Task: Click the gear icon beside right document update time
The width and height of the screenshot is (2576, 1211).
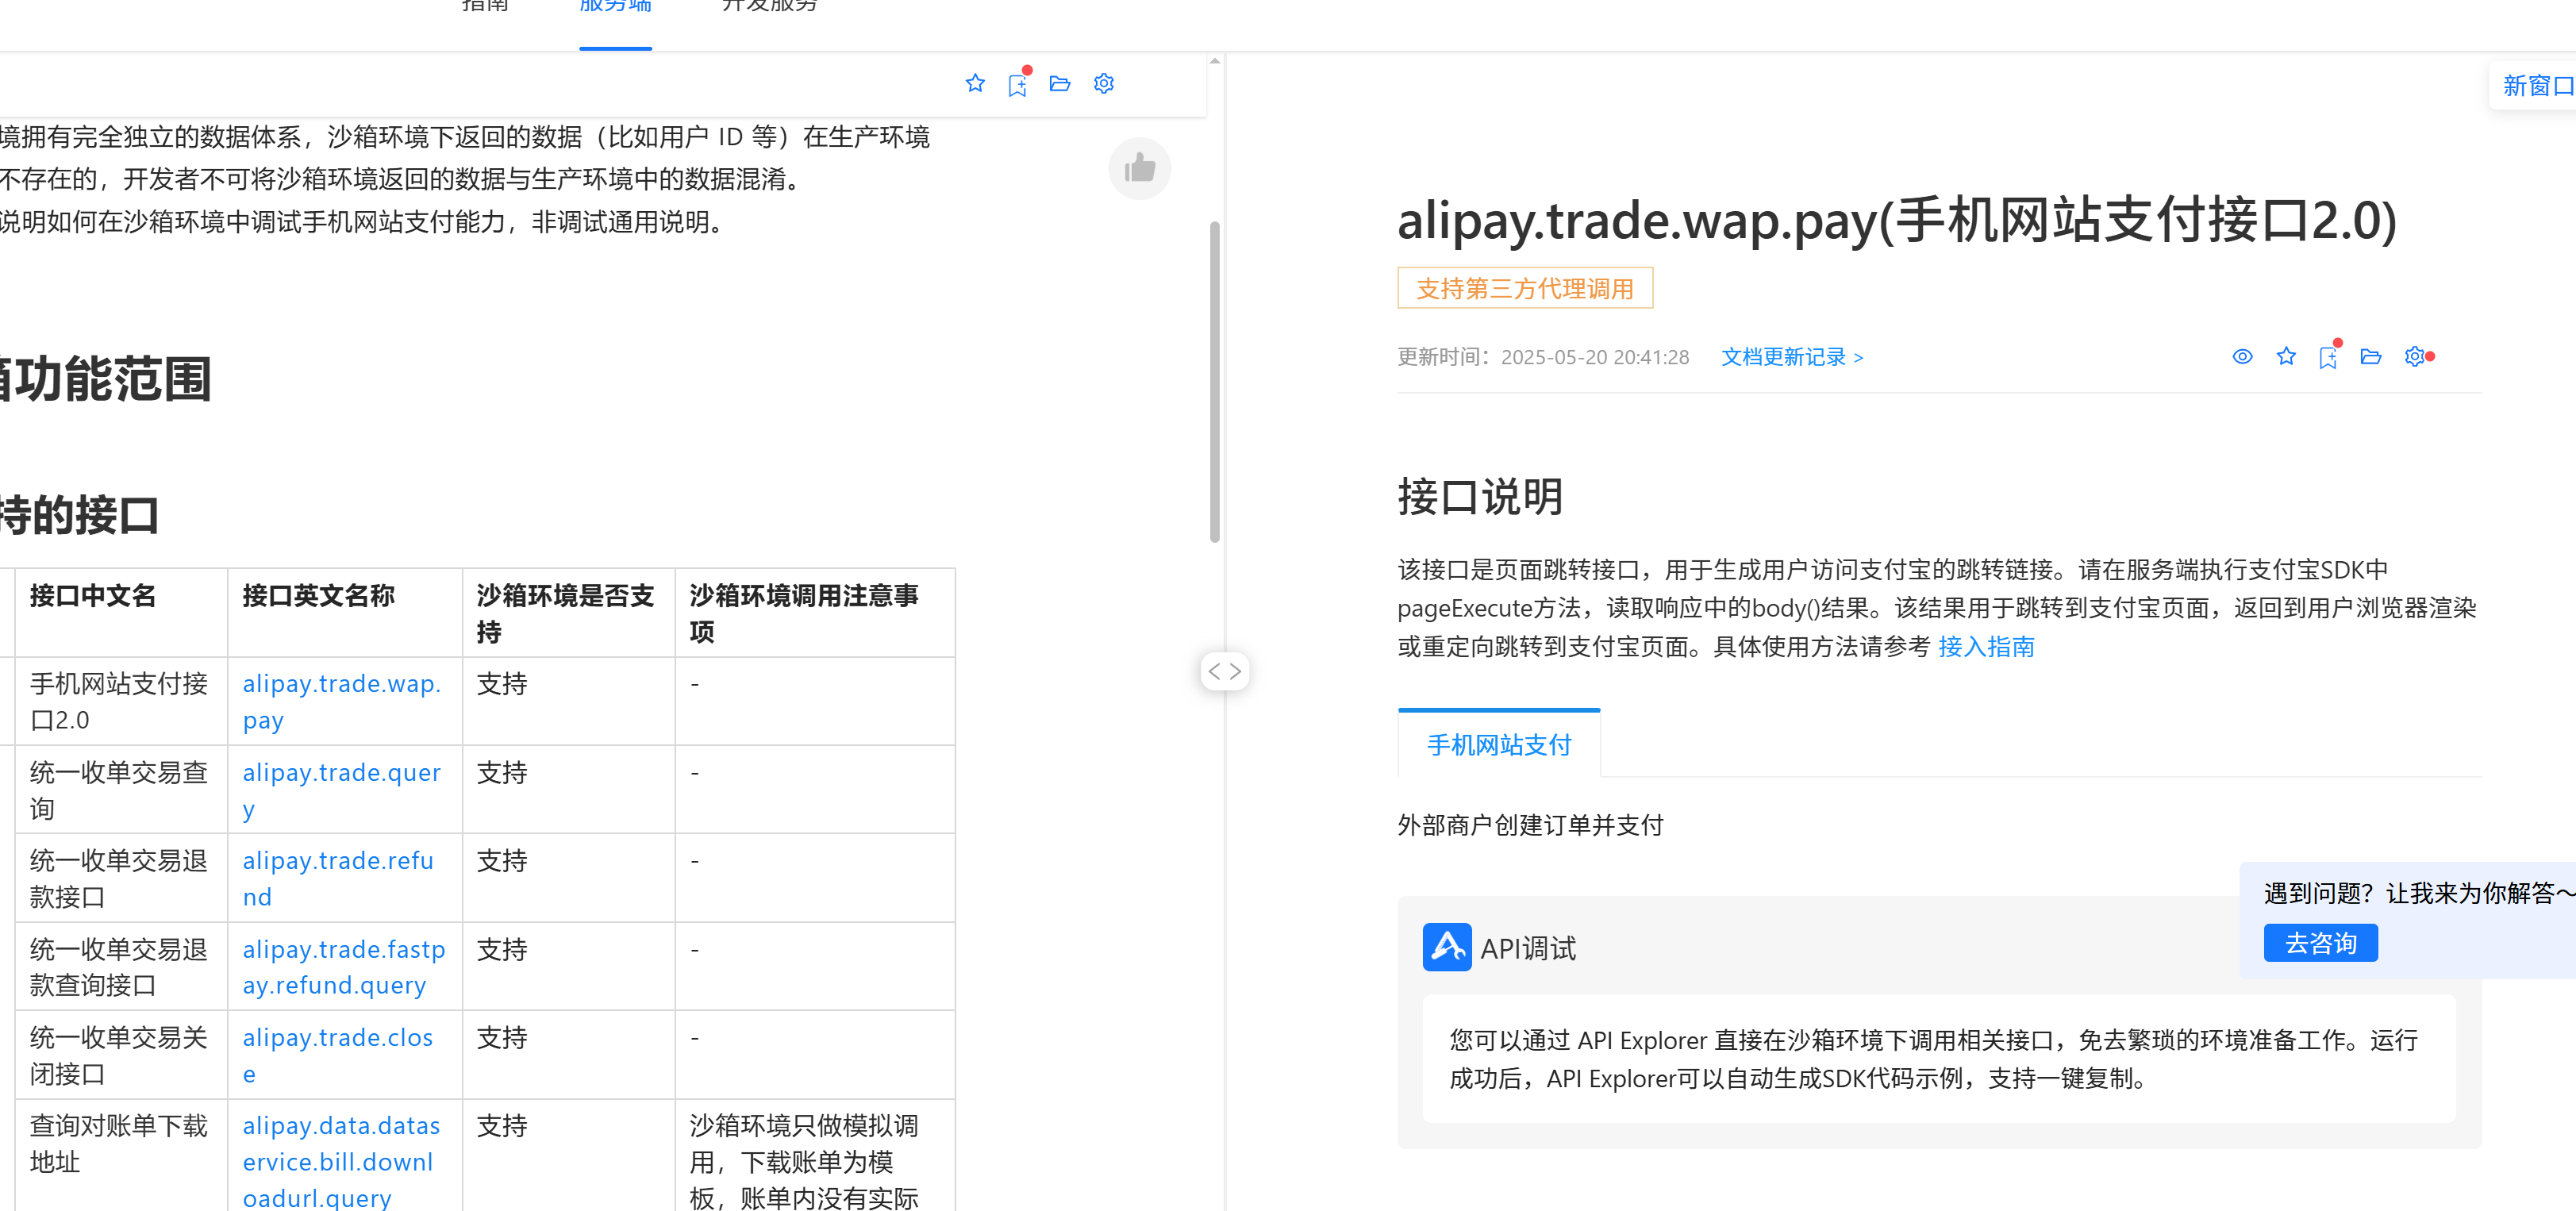Action: (x=2414, y=356)
